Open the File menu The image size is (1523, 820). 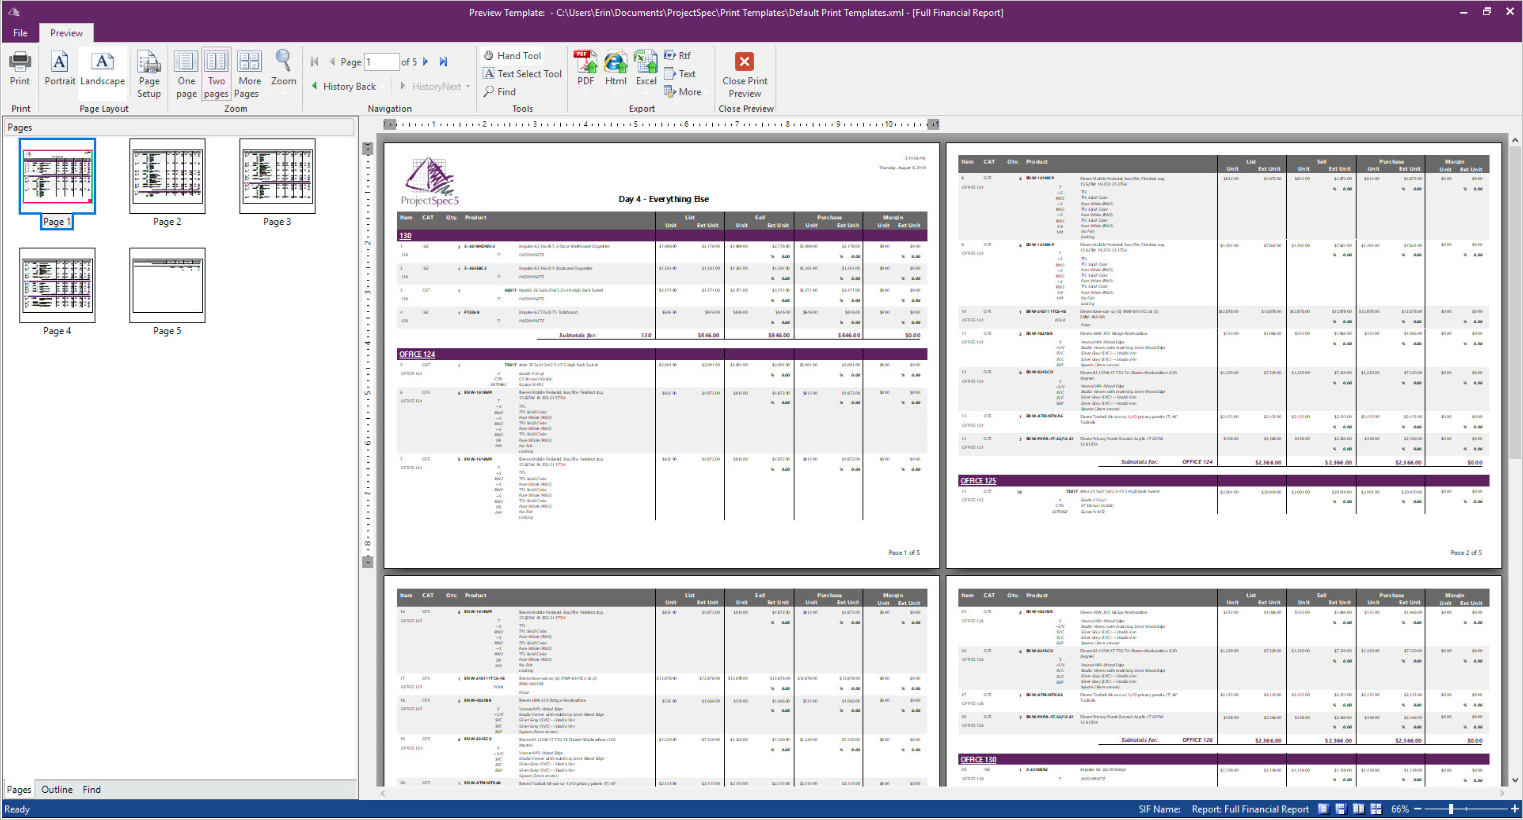point(19,32)
